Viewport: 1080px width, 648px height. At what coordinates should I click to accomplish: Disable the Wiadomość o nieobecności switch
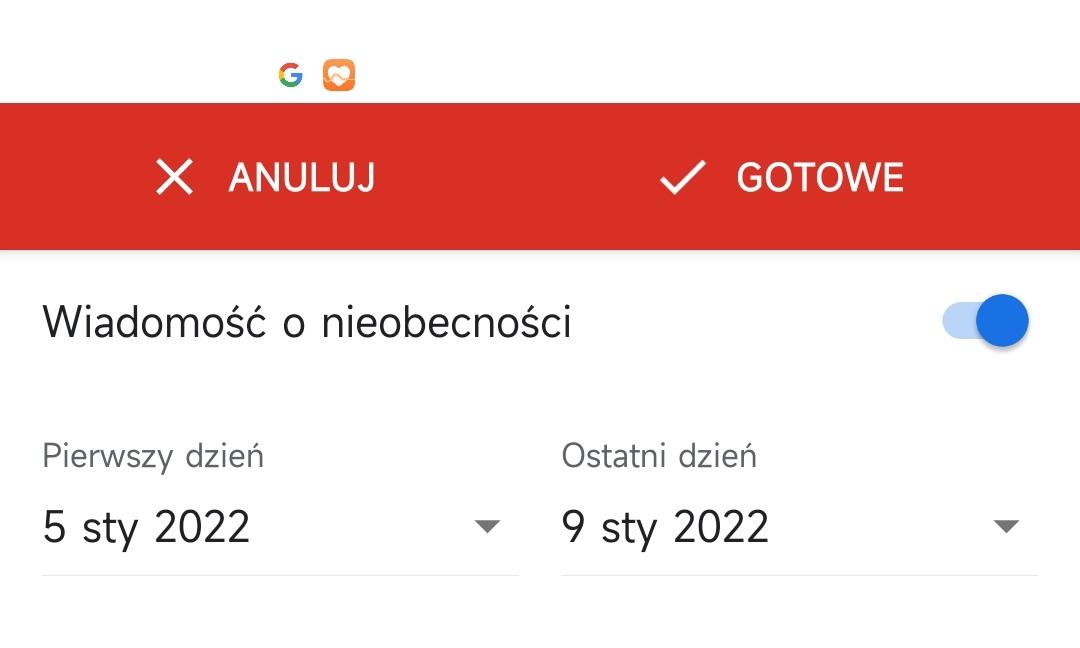pyautogui.click(x=986, y=322)
